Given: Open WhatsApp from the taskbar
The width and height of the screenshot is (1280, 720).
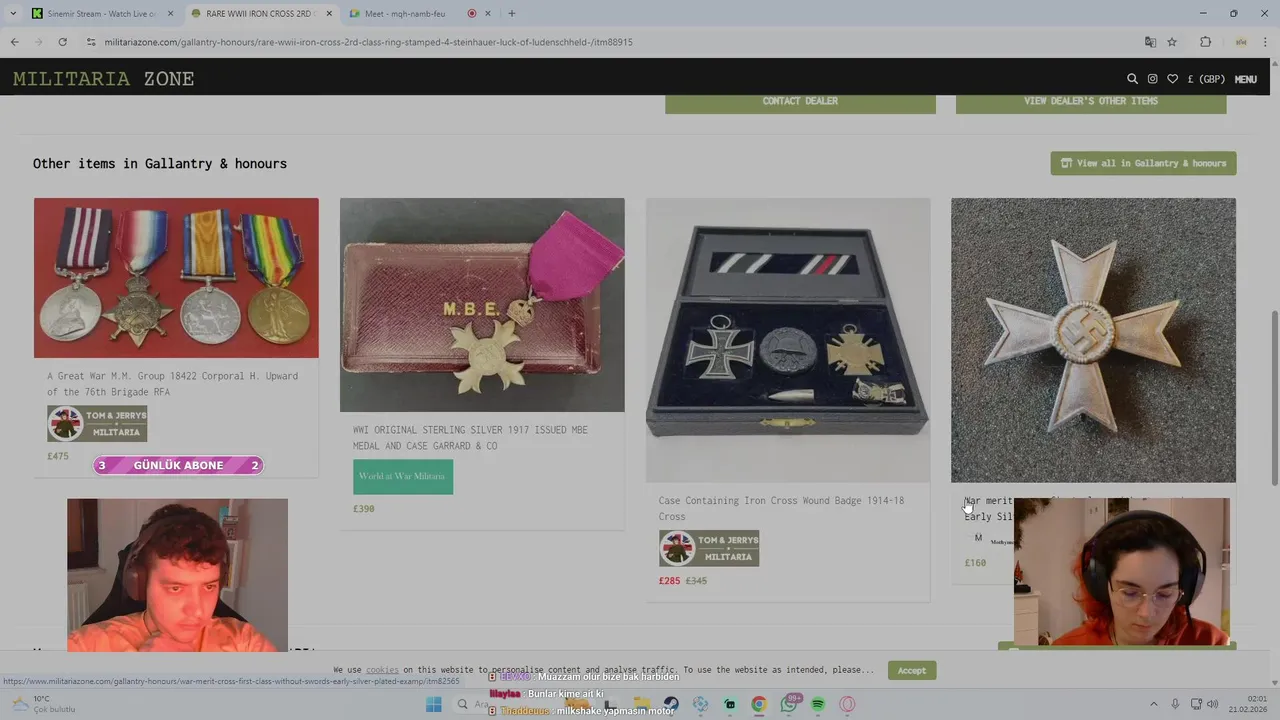Looking at the screenshot, I should pos(789,705).
